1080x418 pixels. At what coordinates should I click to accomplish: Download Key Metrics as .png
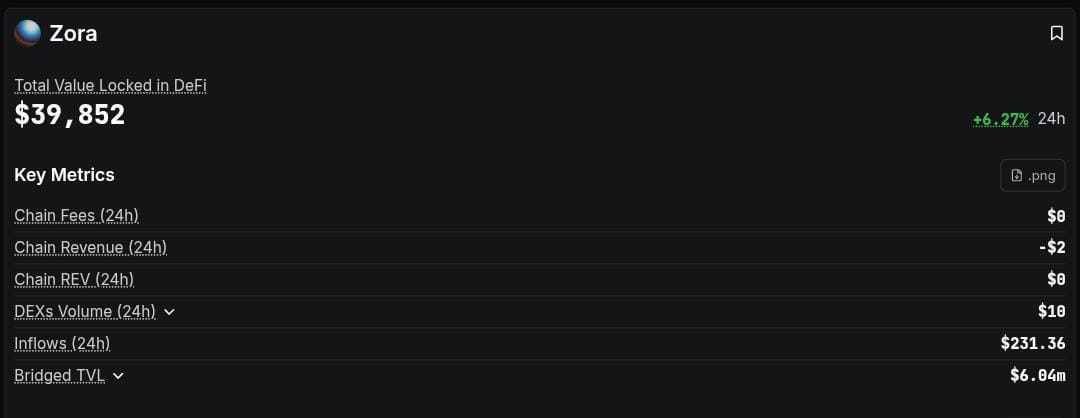(1032, 175)
